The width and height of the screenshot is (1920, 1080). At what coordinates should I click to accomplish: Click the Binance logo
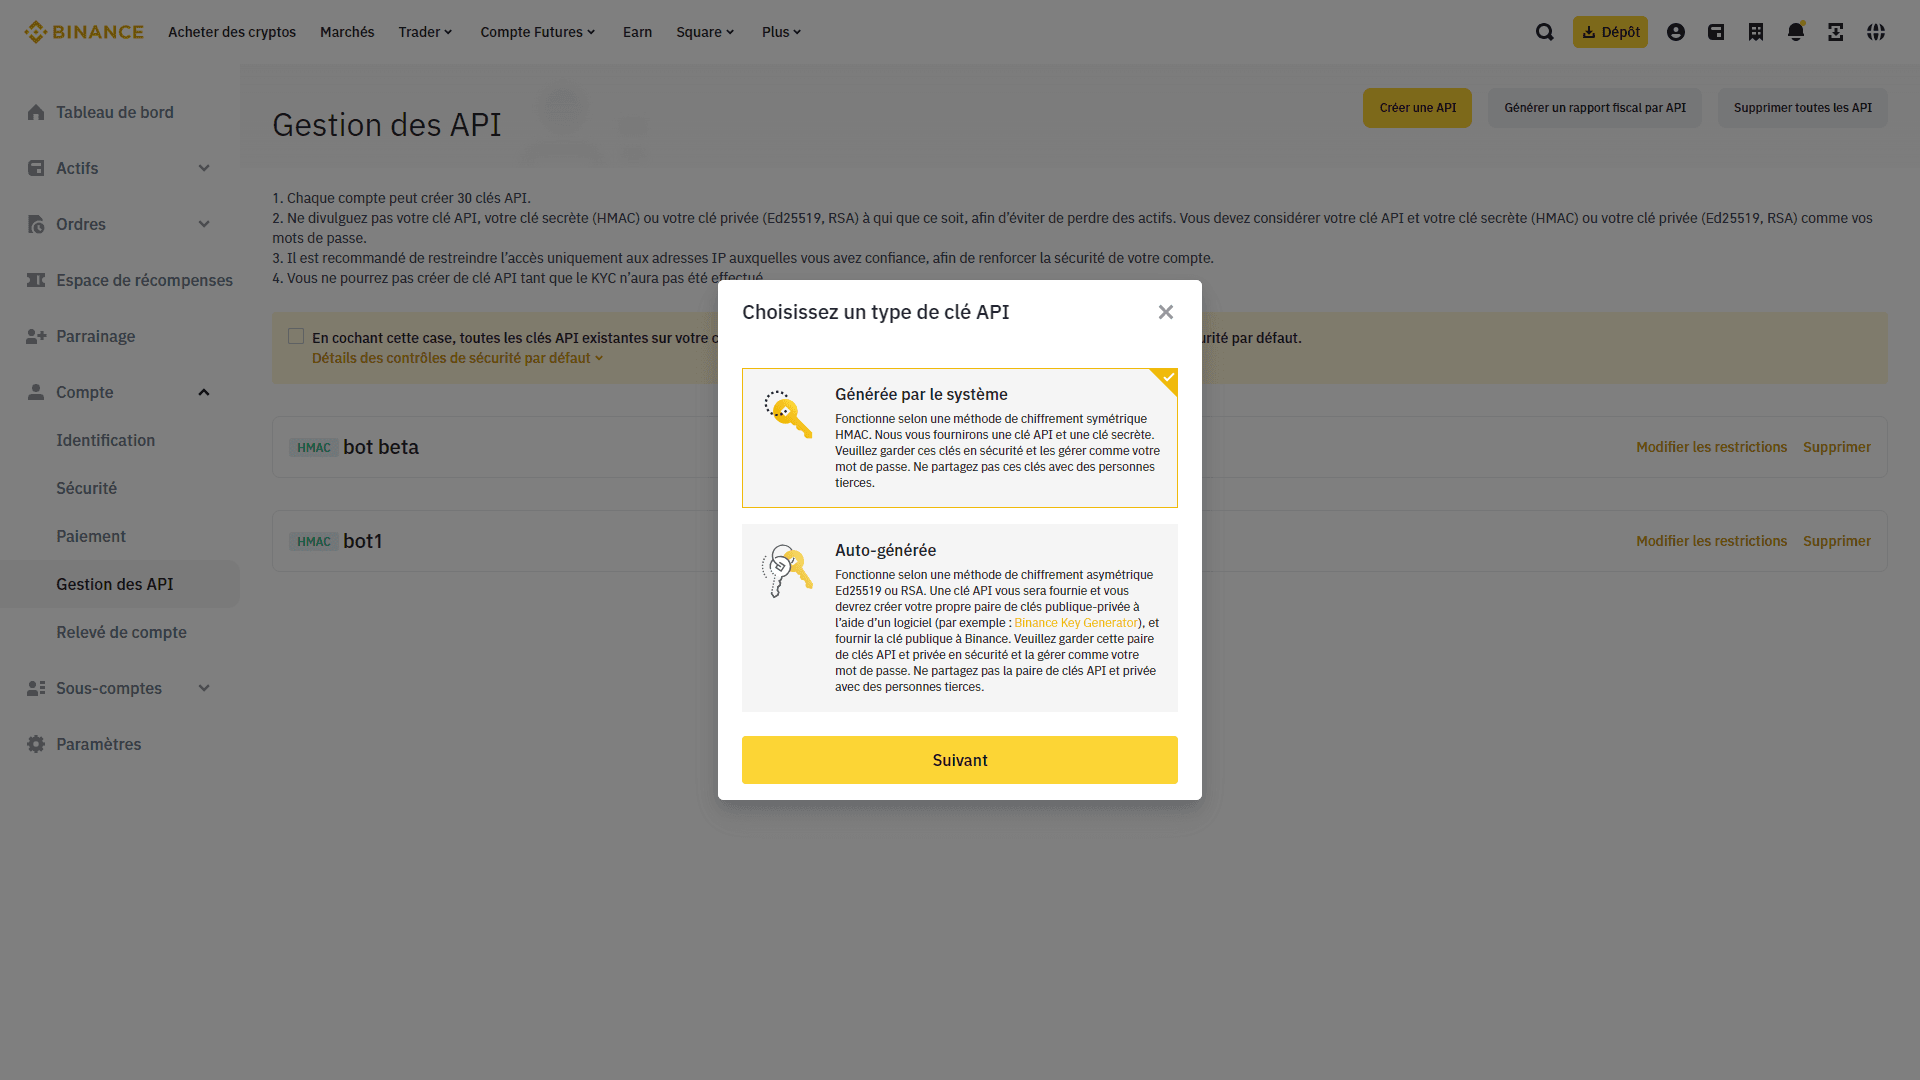[x=84, y=32]
